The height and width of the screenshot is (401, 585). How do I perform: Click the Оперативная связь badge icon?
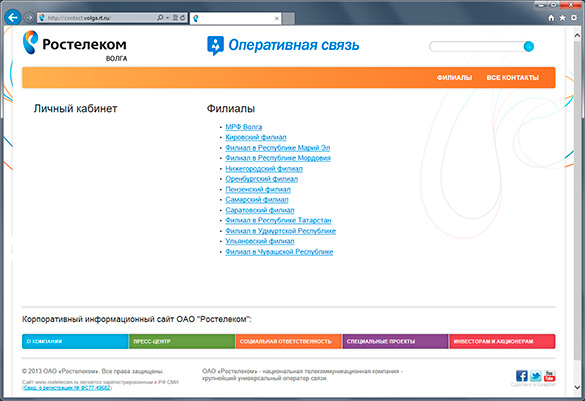click(x=215, y=46)
